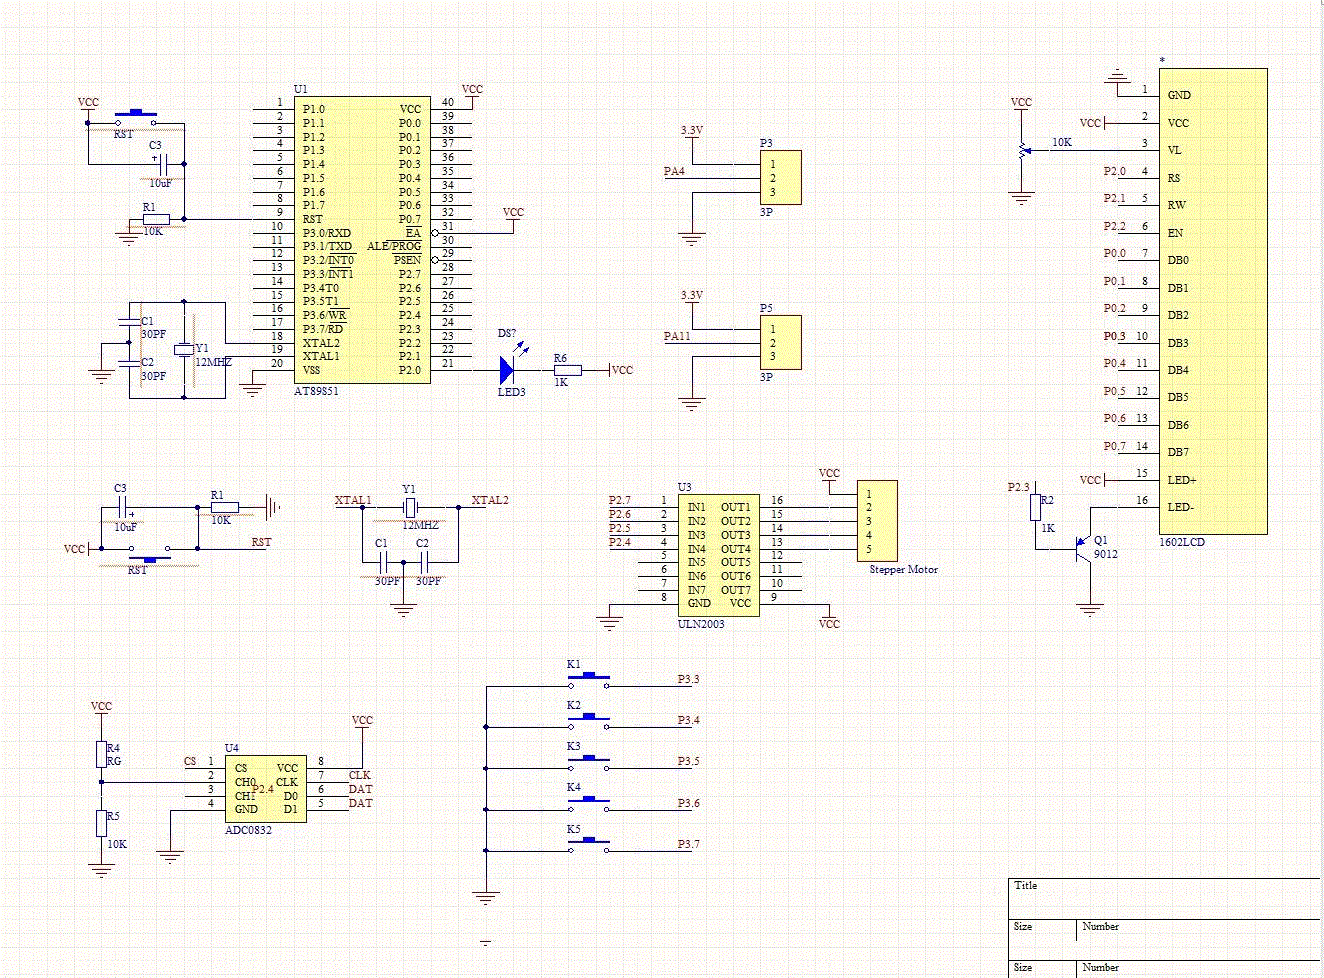Viewport: 1324px width, 978px height.
Task: Select the 1602LCD display component body
Action: point(1213,301)
